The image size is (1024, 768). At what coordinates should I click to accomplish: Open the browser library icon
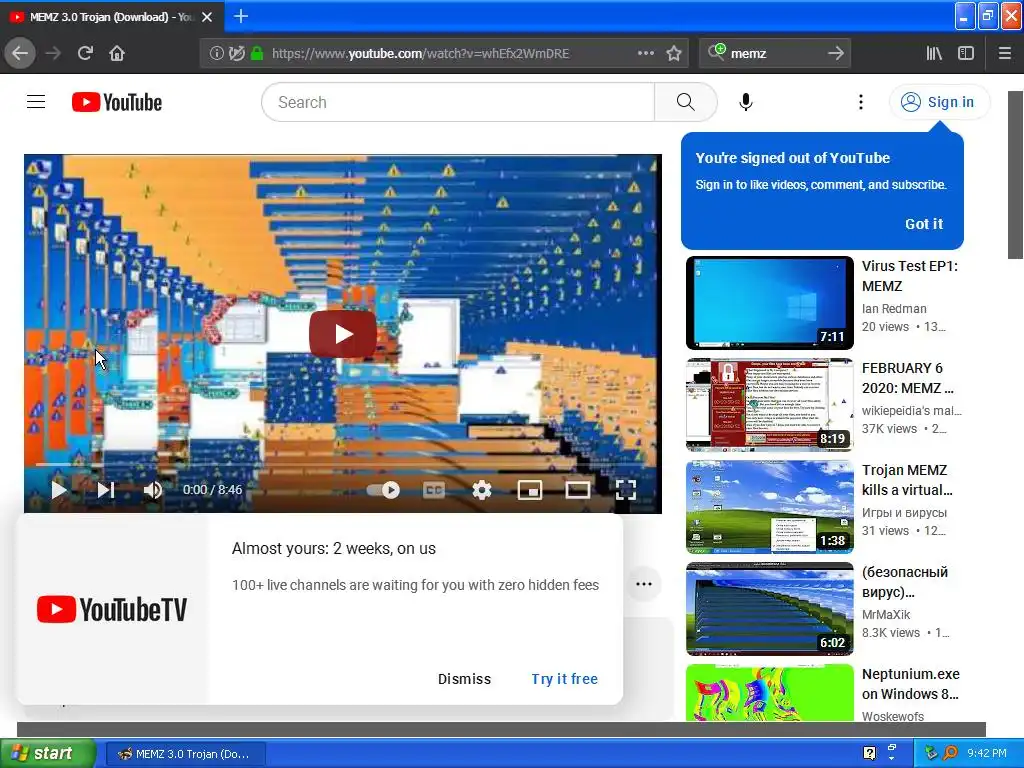tap(934, 53)
